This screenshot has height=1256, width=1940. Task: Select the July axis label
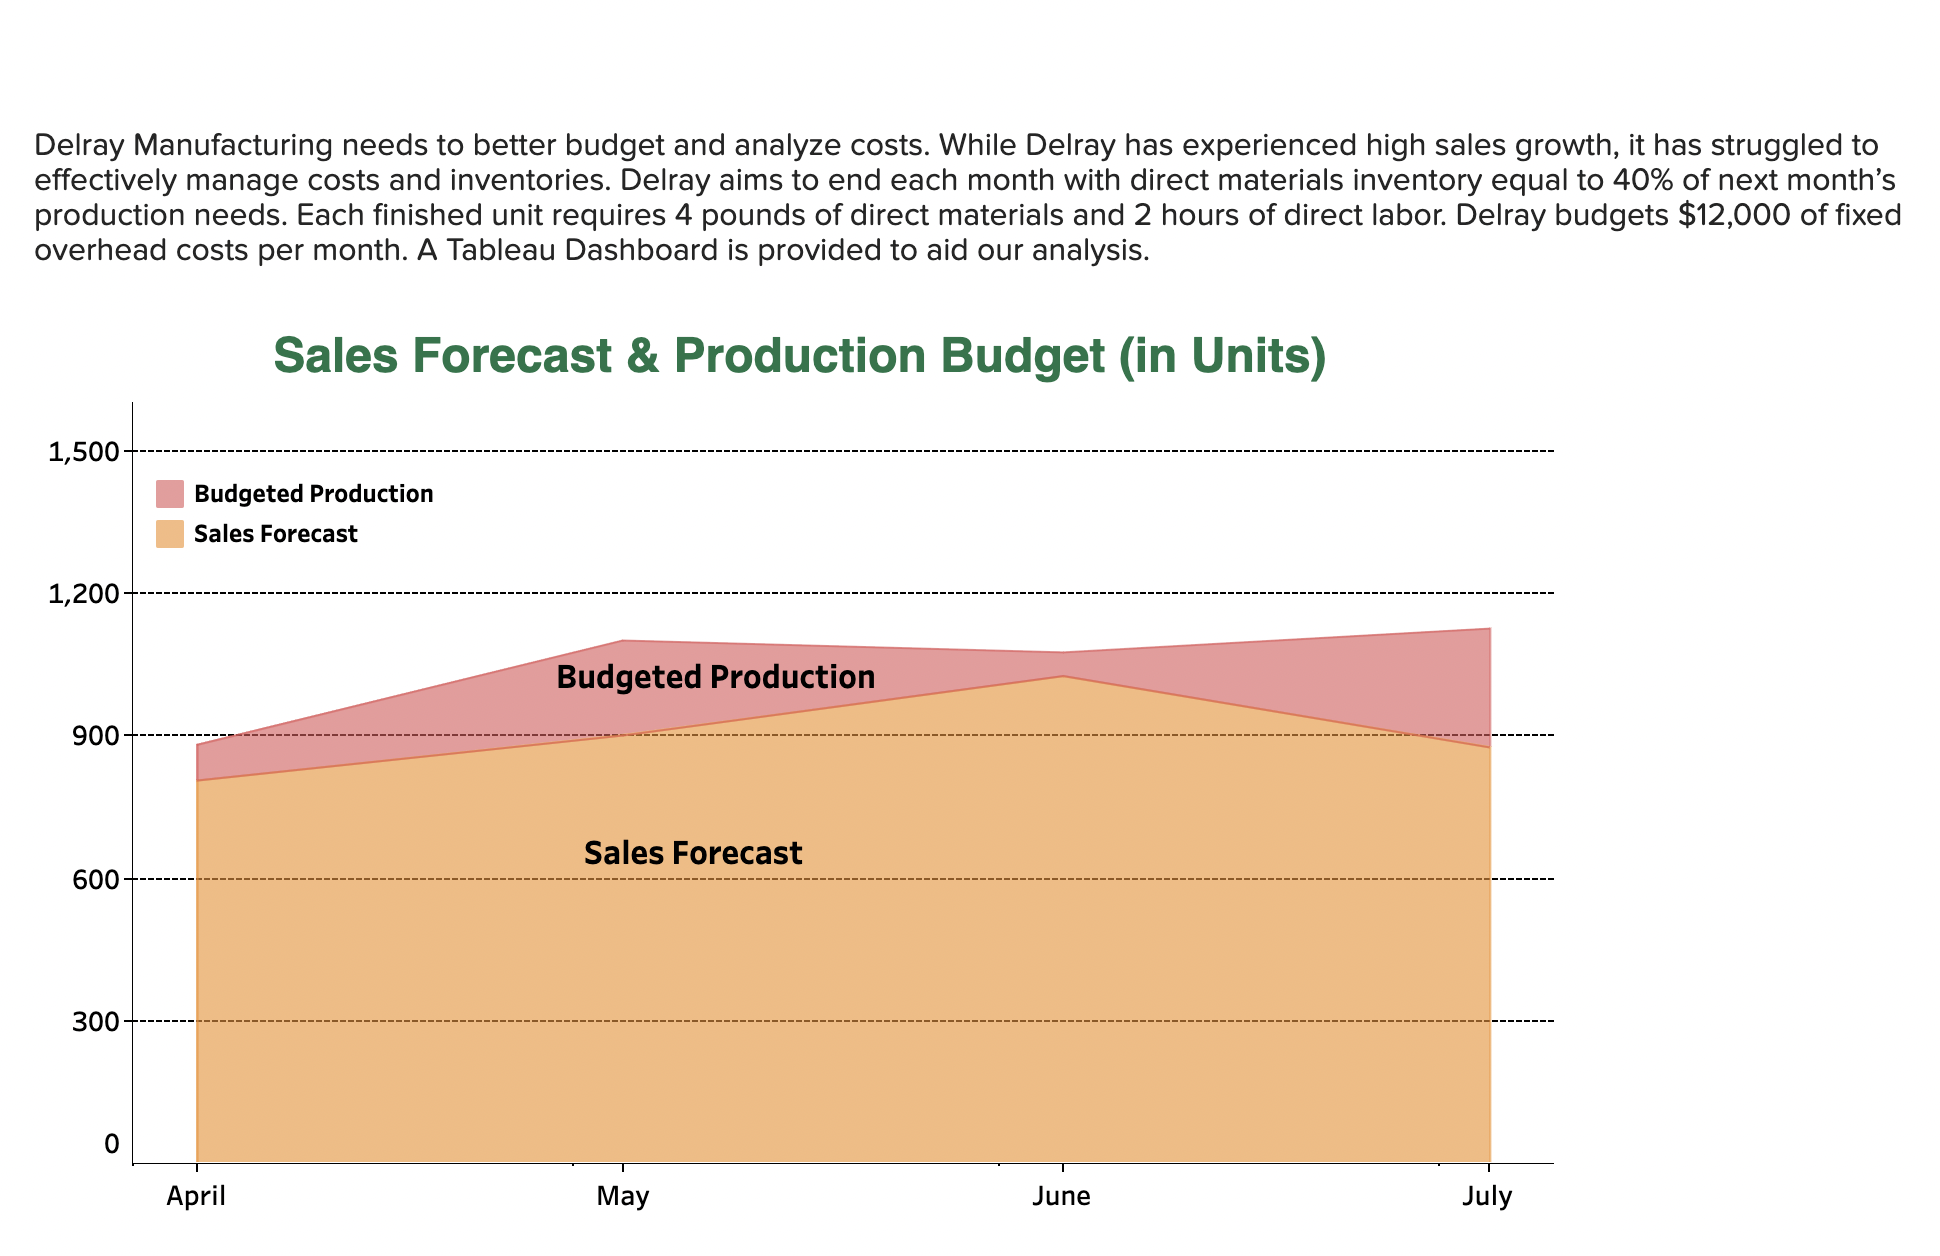click(x=1487, y=1196)
